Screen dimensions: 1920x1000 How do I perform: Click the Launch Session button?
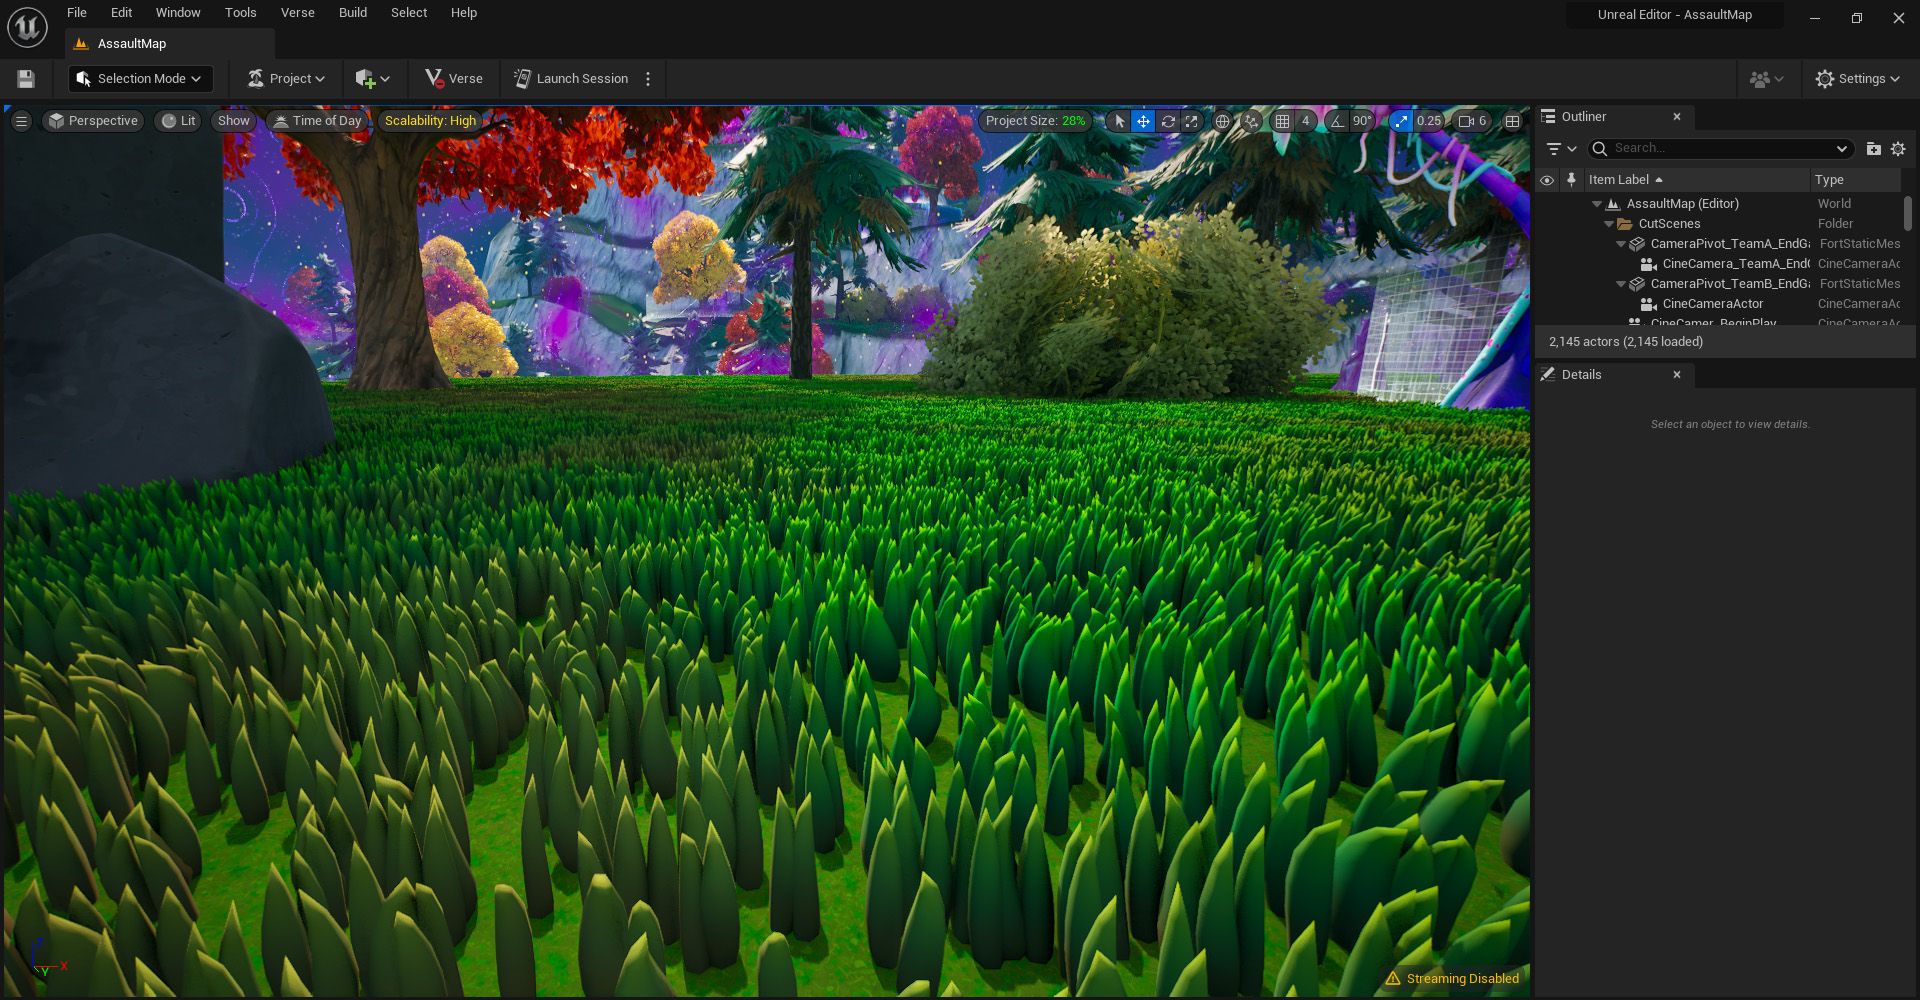pyautogui.click(x=571, y=79)
